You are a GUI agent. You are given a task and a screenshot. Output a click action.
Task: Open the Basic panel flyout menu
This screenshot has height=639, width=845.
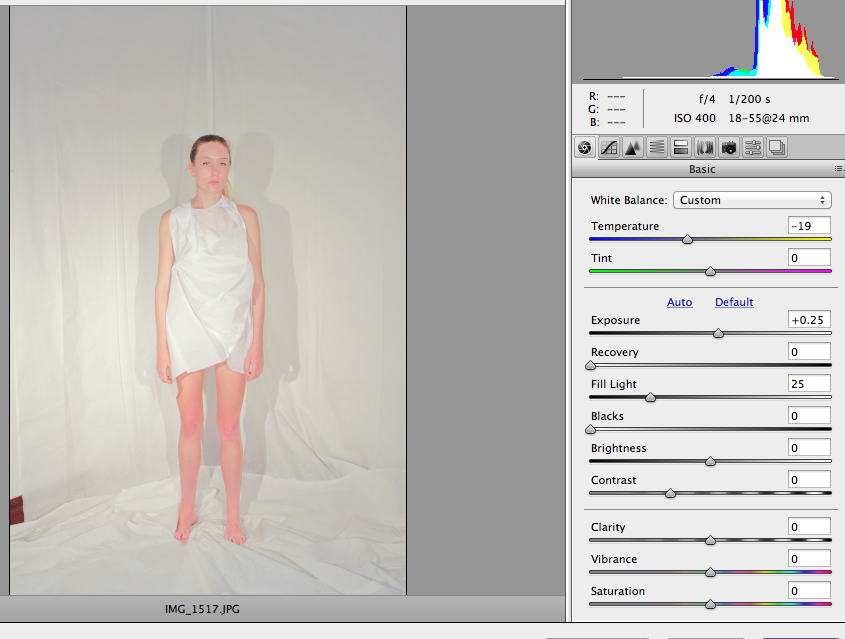pyautogui.click(x=838, y=170)
